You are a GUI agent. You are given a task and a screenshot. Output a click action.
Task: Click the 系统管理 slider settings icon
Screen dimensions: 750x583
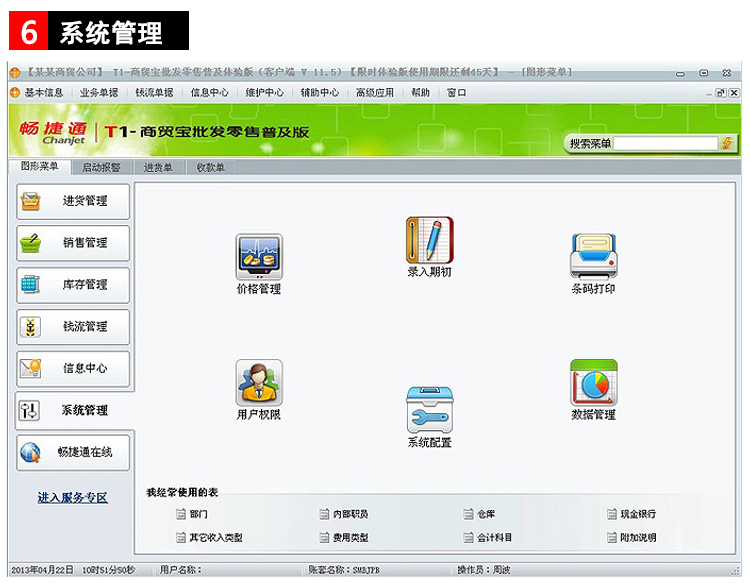coord(30,410)
